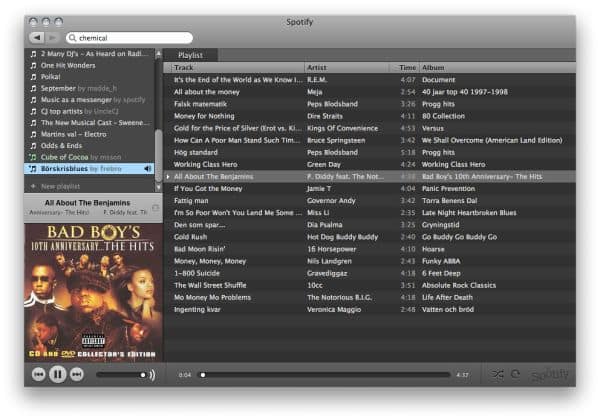Sort by the Album column header

point(497,67)
